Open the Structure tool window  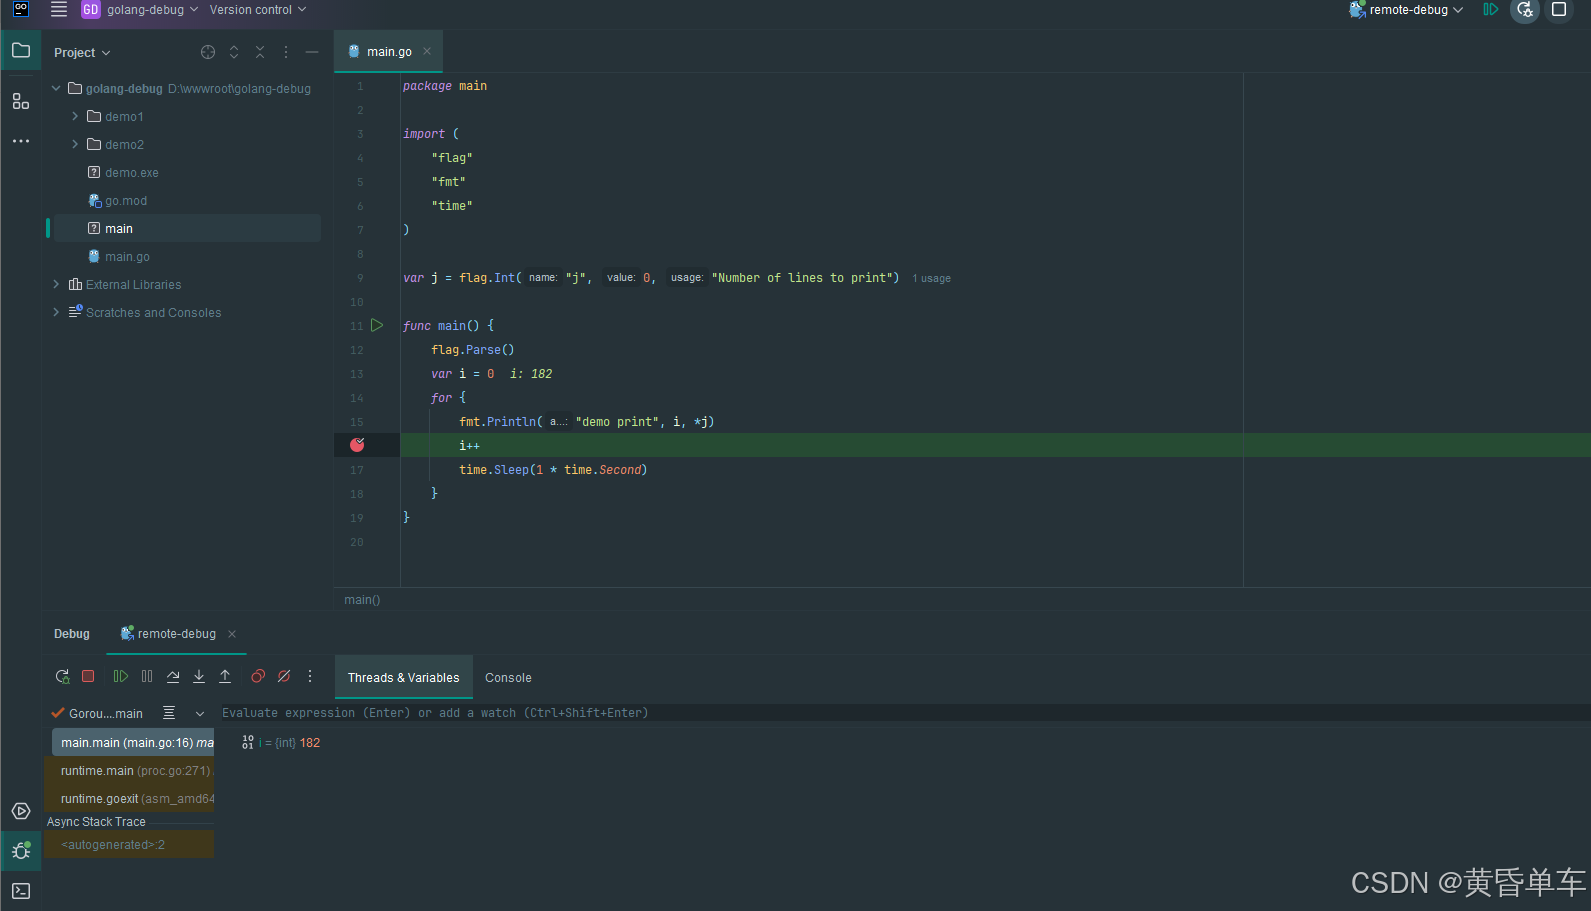pos(20,101)
